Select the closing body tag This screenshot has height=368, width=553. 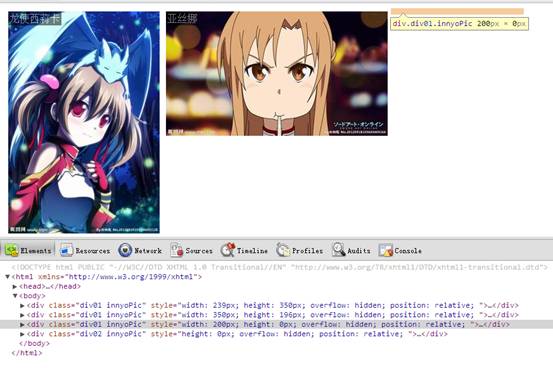34,344
